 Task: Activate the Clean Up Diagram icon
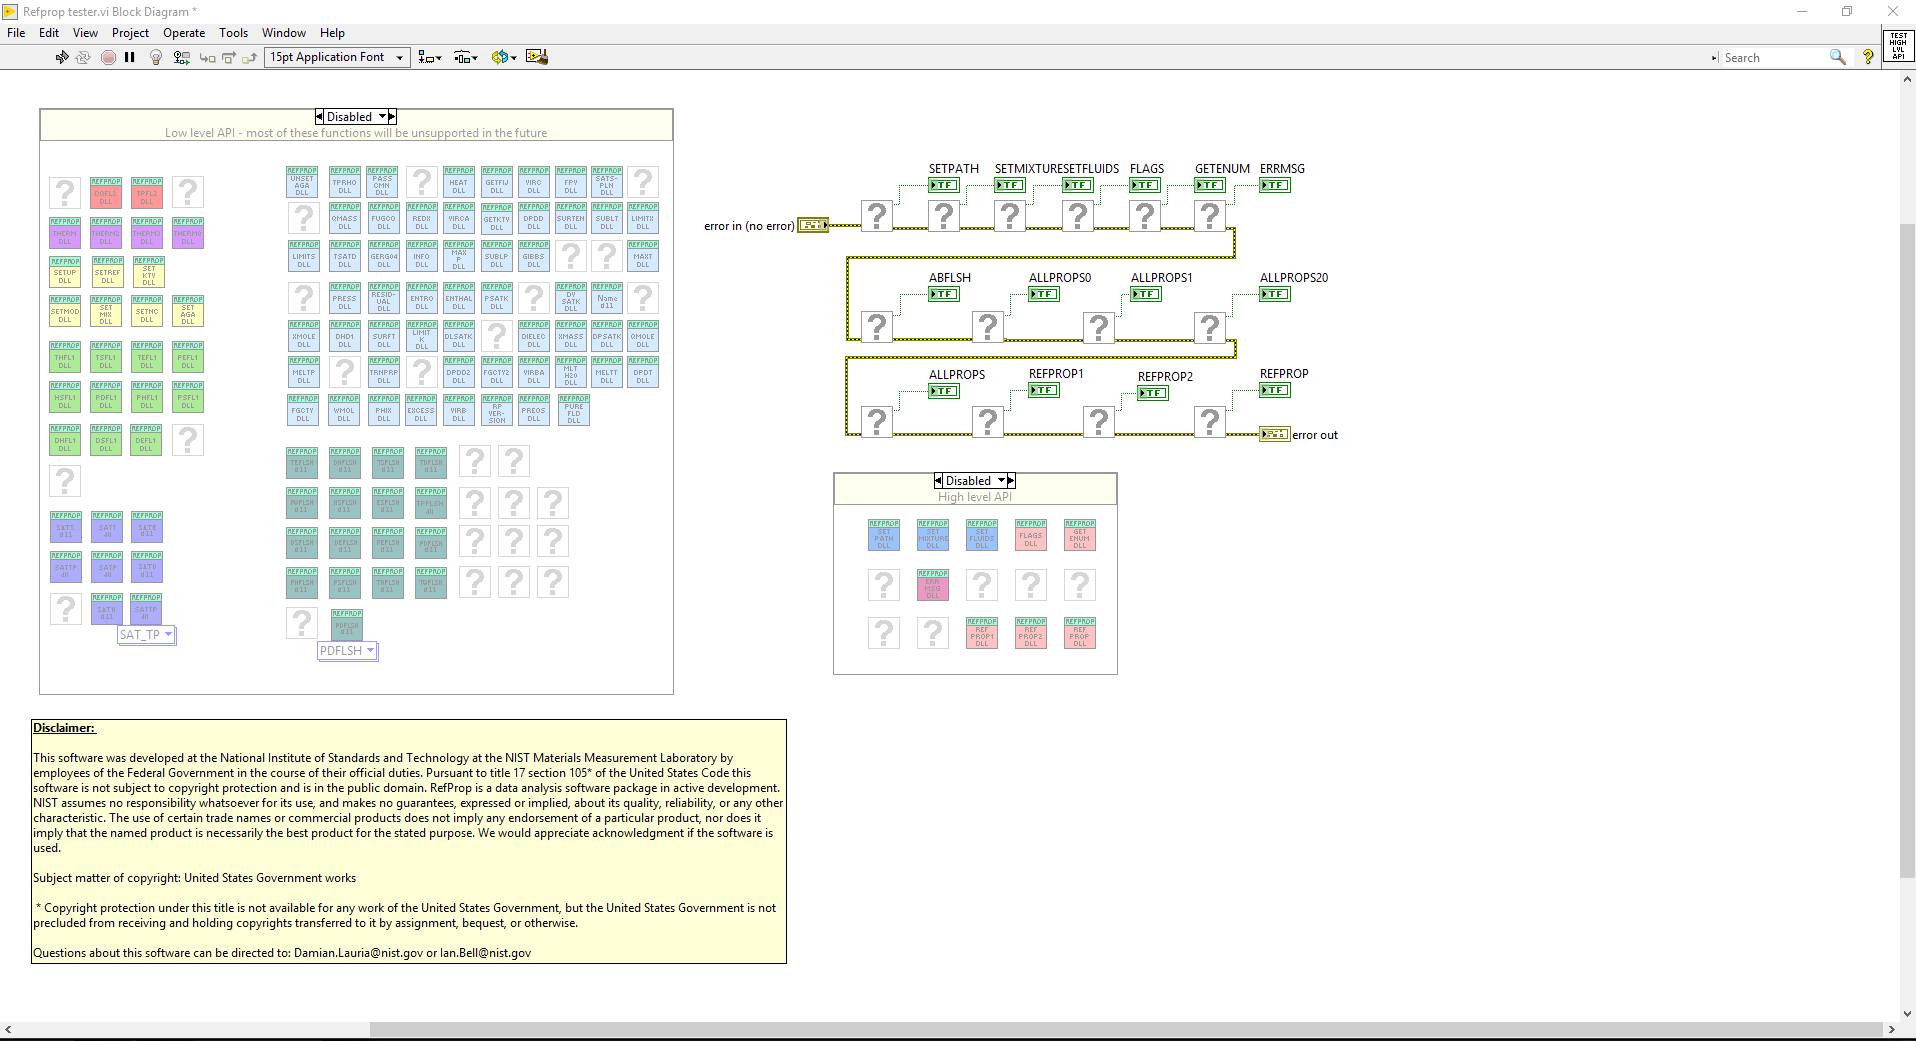coord(537,57)
